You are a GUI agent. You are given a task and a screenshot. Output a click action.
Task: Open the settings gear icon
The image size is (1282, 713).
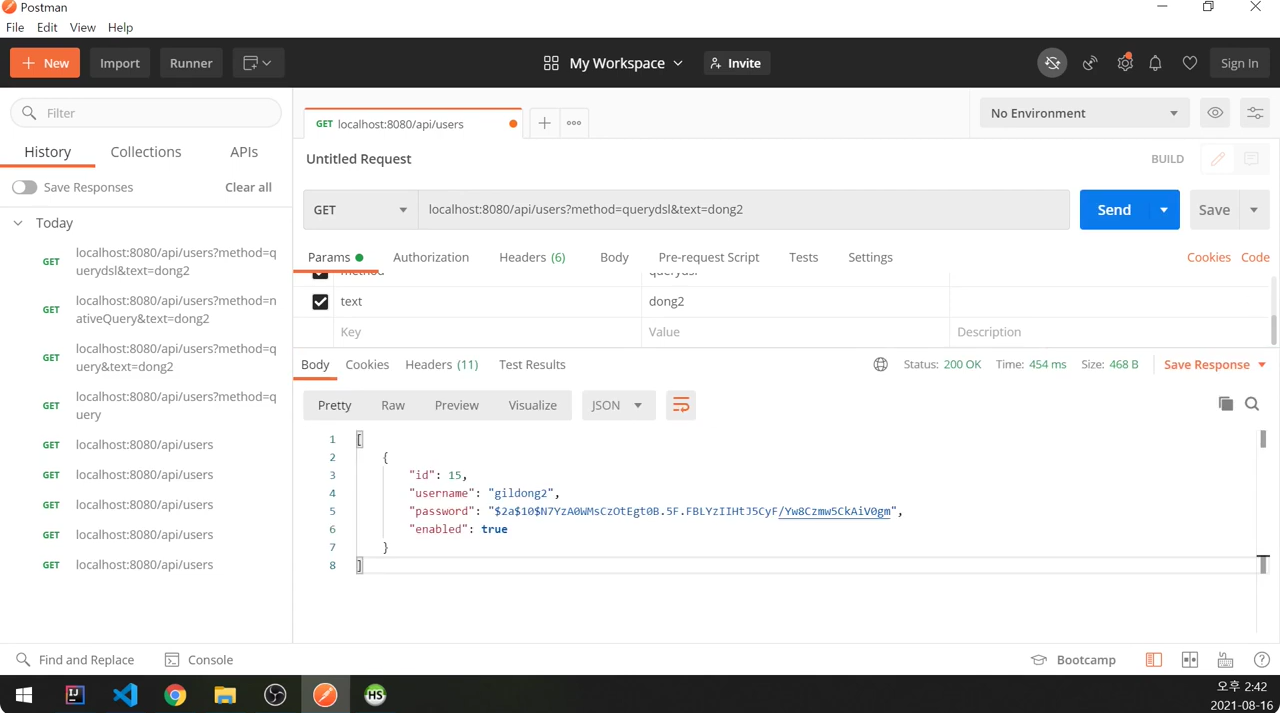pyautogui.click(x=1125, y=63)
